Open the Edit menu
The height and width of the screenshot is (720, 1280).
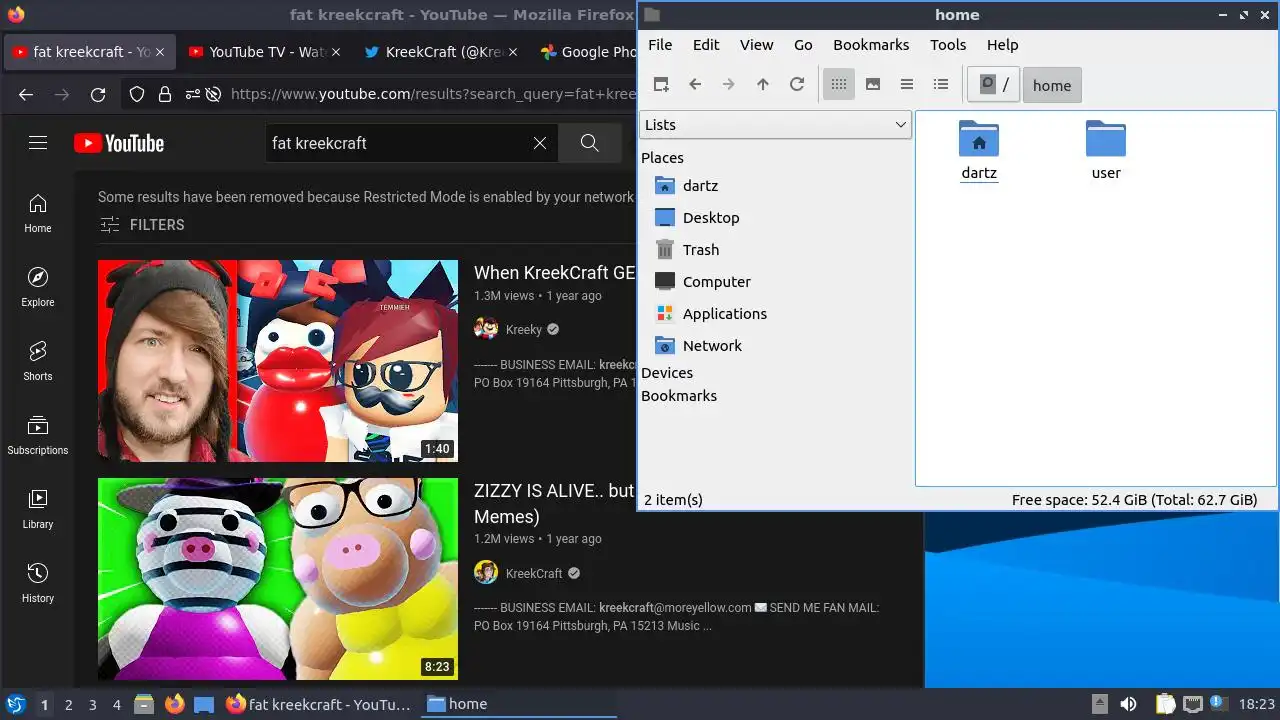point(706,45)
